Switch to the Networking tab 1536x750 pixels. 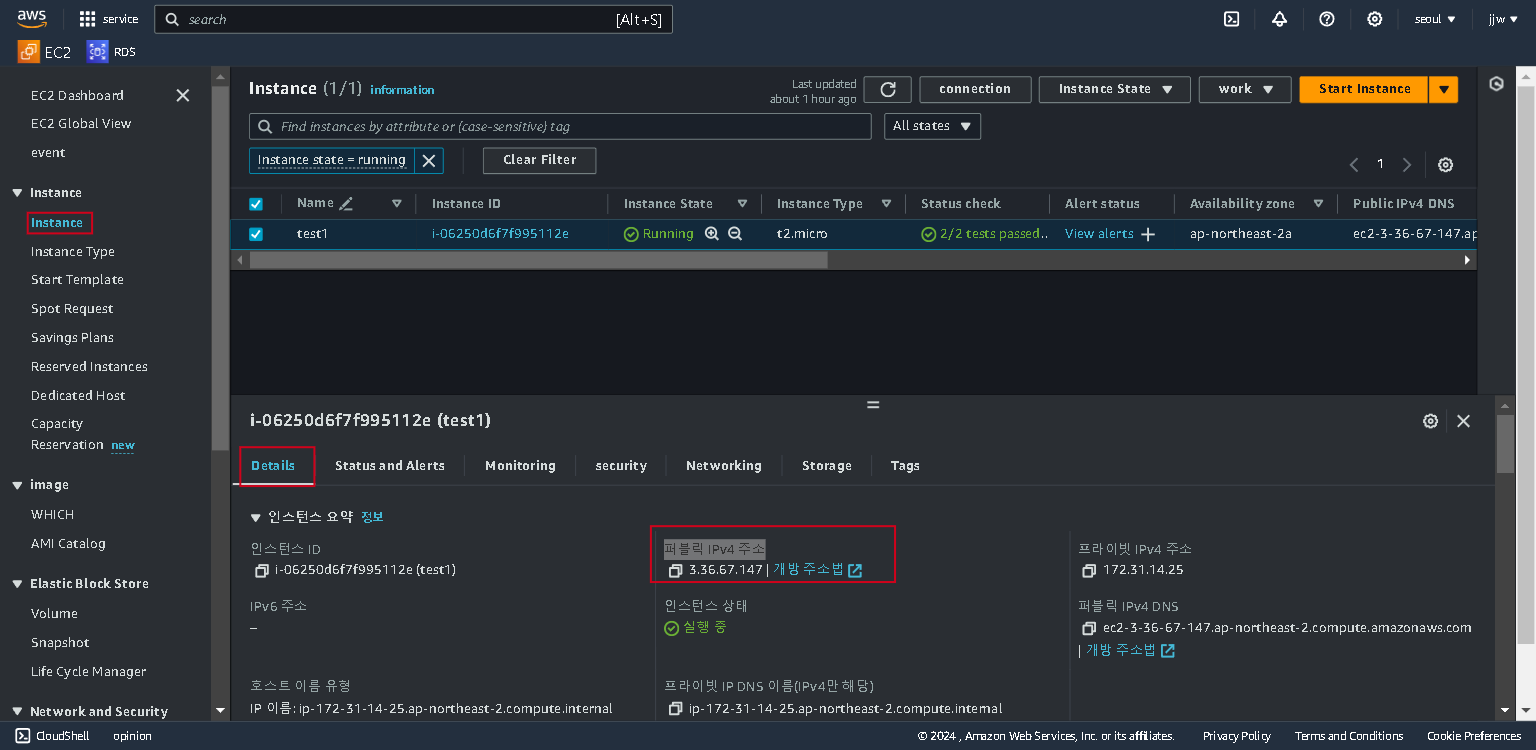click(723, 466)
